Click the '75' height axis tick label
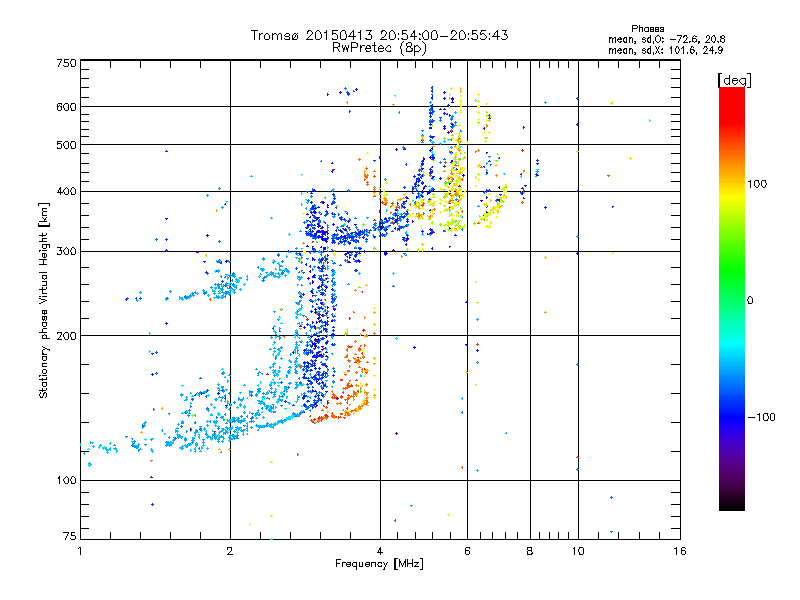Viewport: 800px width, 600px height. (70, 536)
